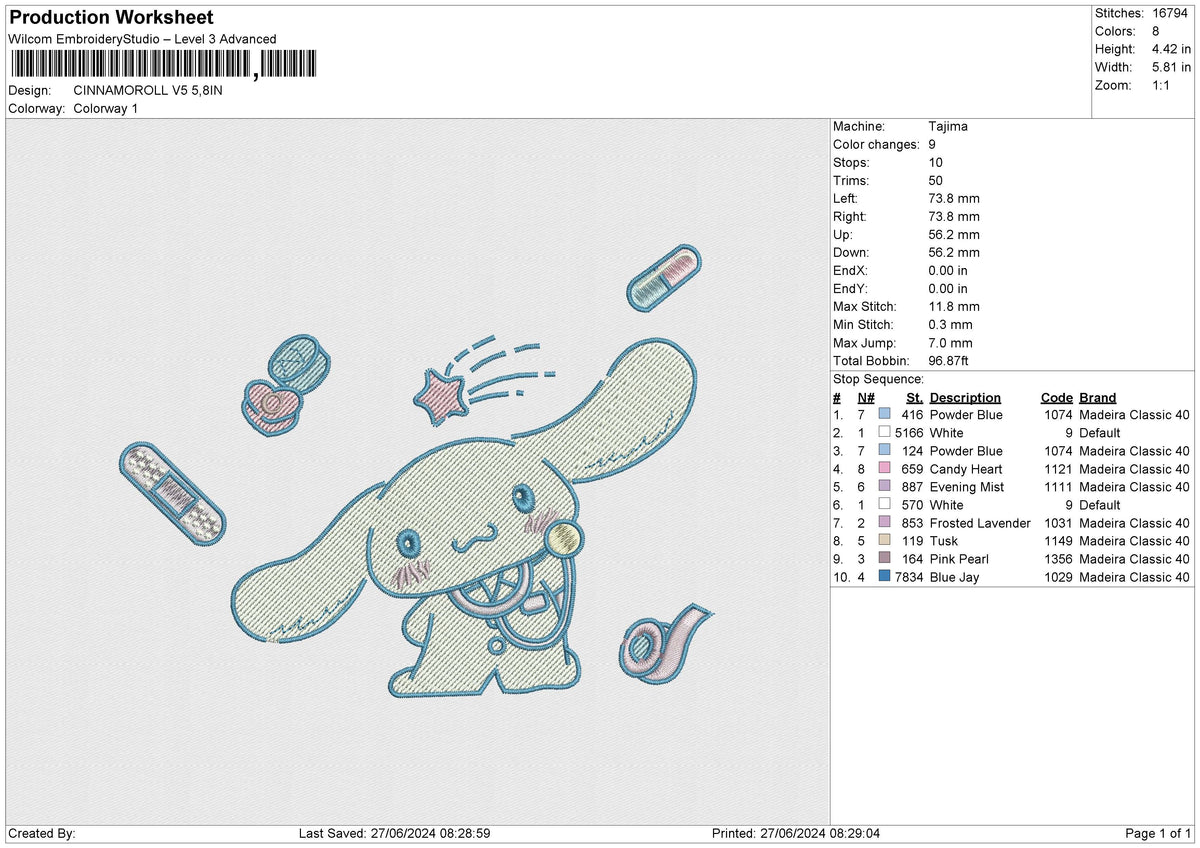Click the Production Worksheet title

(111, 18)
